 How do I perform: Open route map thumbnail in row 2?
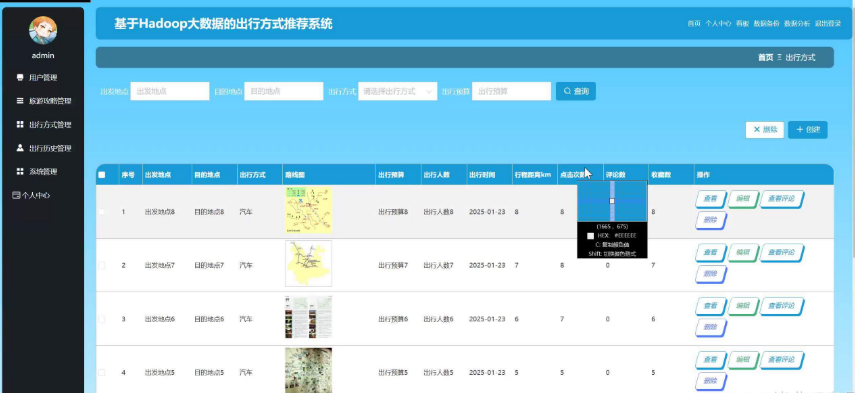[x=309, y=264]
